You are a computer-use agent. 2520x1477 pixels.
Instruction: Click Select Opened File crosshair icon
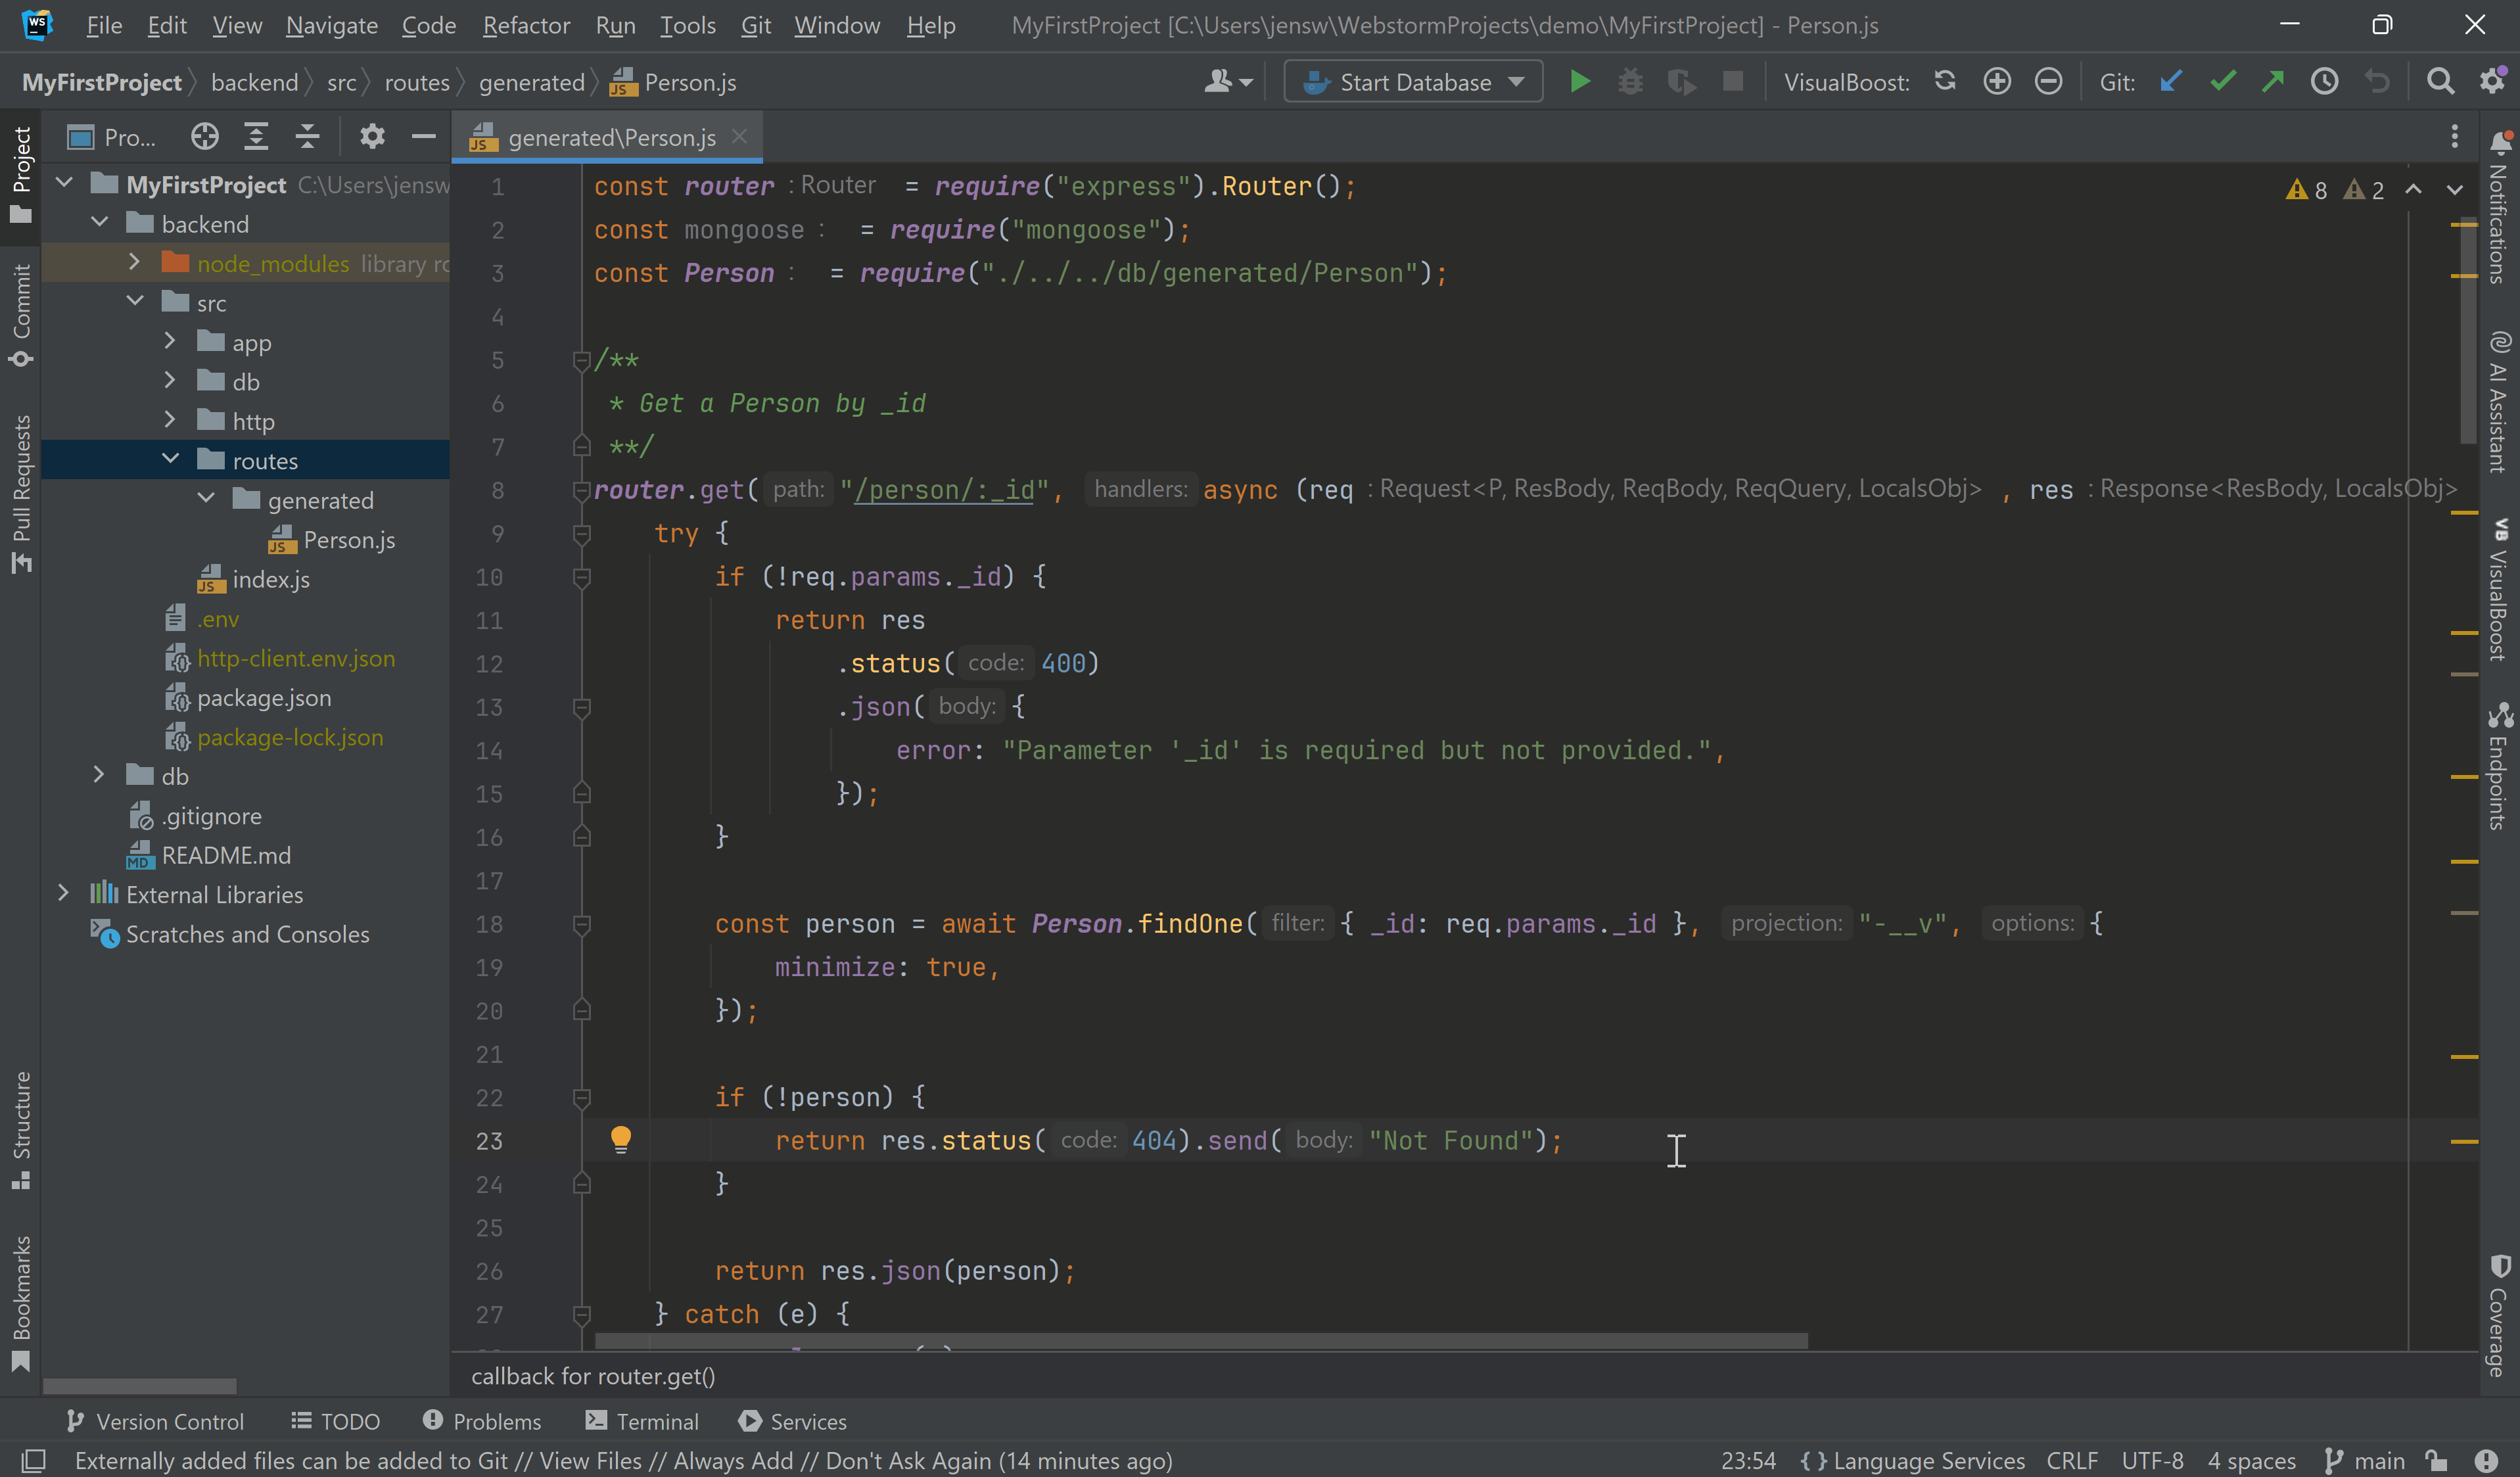204,137
